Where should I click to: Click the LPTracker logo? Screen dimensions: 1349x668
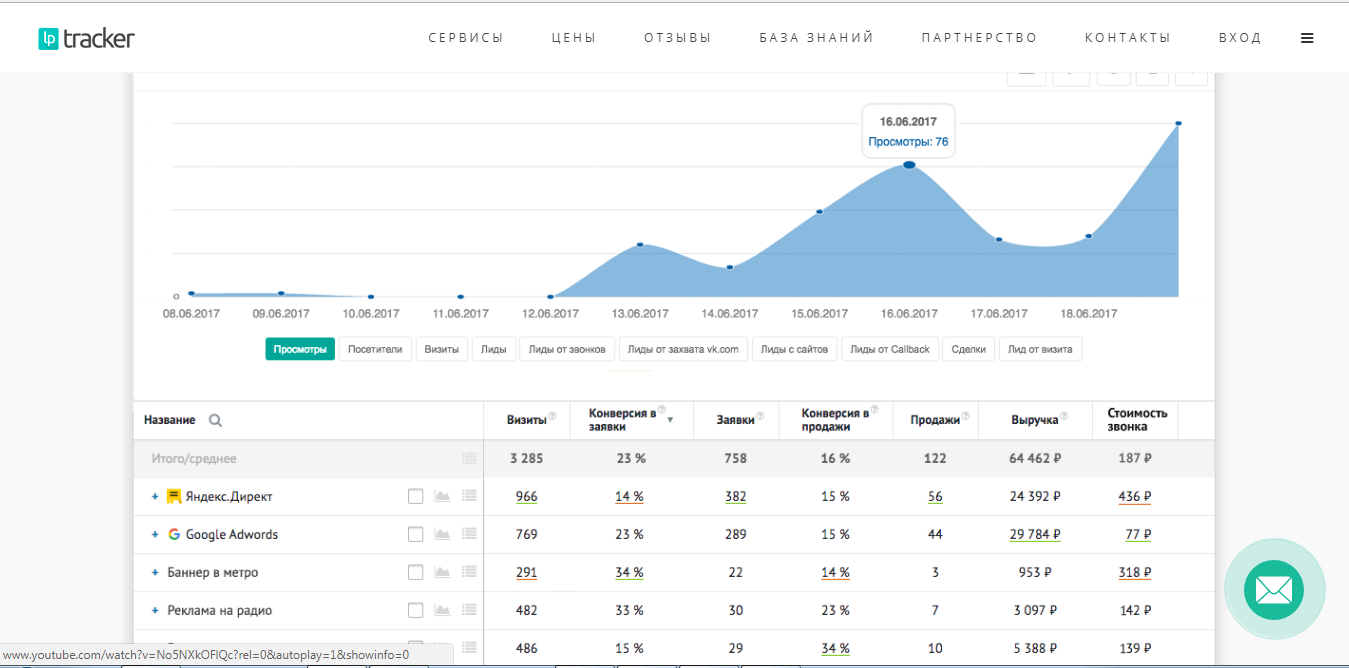point(86,38)
